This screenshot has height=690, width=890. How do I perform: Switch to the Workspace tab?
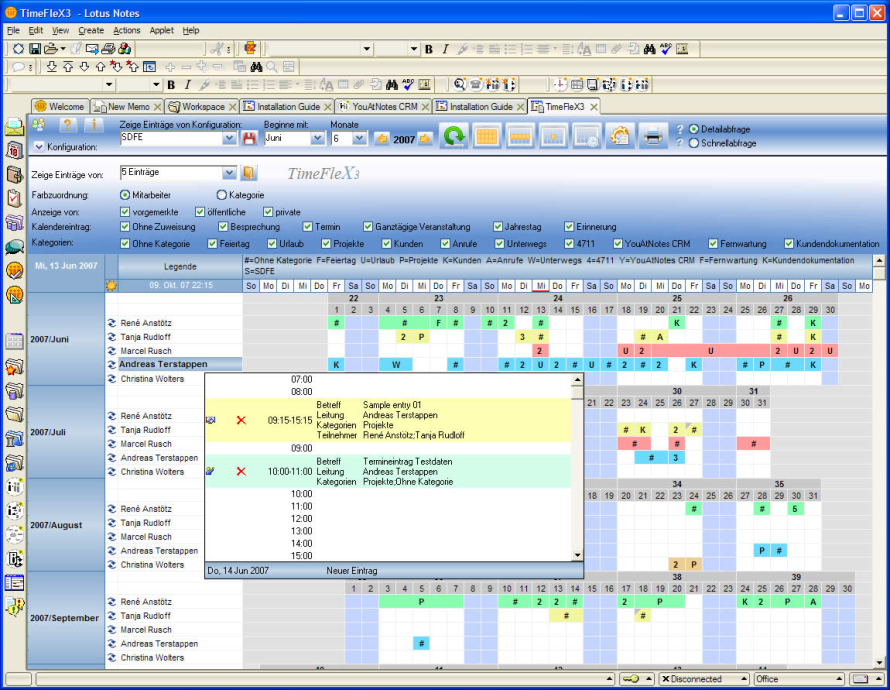[202, 107]
